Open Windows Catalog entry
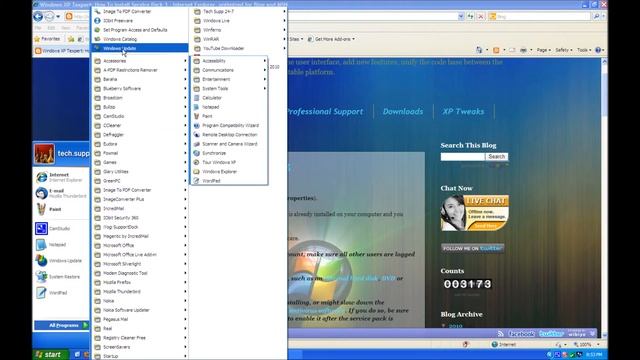This screenshot has height=360, width=640. click(140, 39)
